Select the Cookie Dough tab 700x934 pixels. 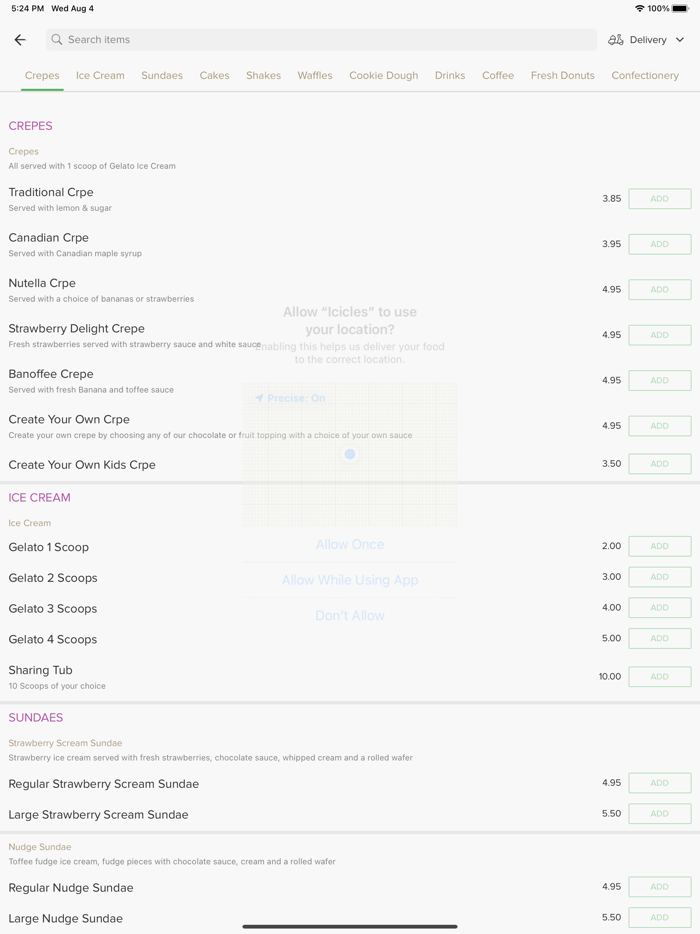coord(384,75)
